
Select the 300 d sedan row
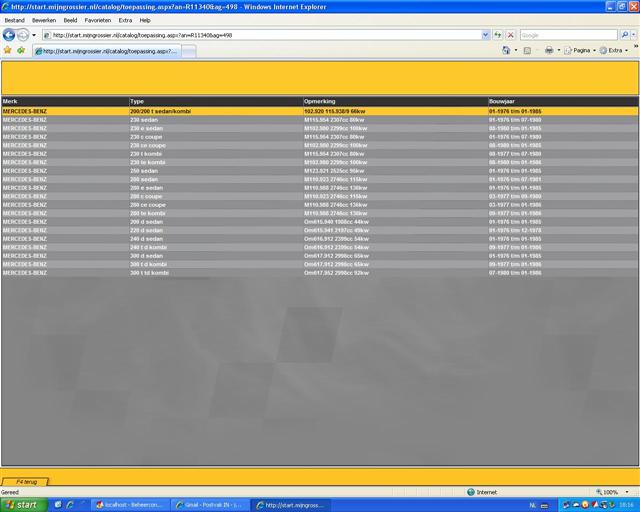pyautogui.click(x=320, y=256)
